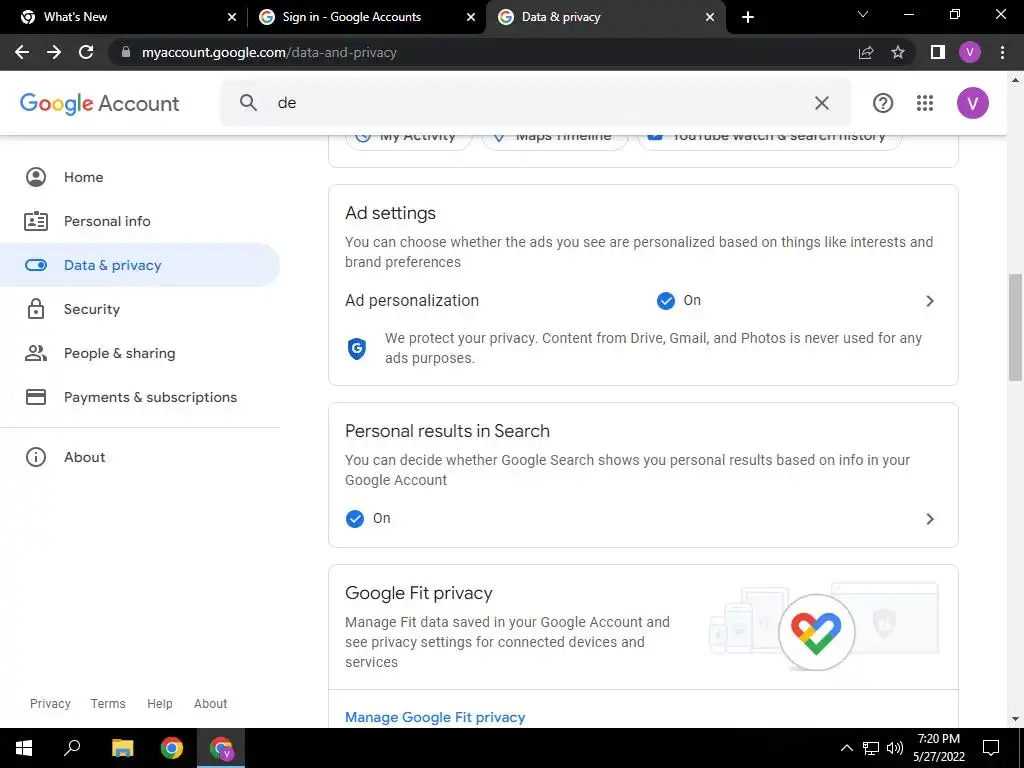Click the Google Account logo
Image resolution: width=1024 pixels, height=768 pixels.
99,103
